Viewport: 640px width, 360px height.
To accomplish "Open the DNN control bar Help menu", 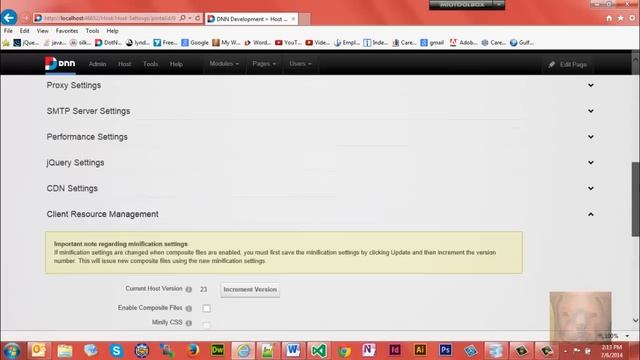I will tap(176, 64).
